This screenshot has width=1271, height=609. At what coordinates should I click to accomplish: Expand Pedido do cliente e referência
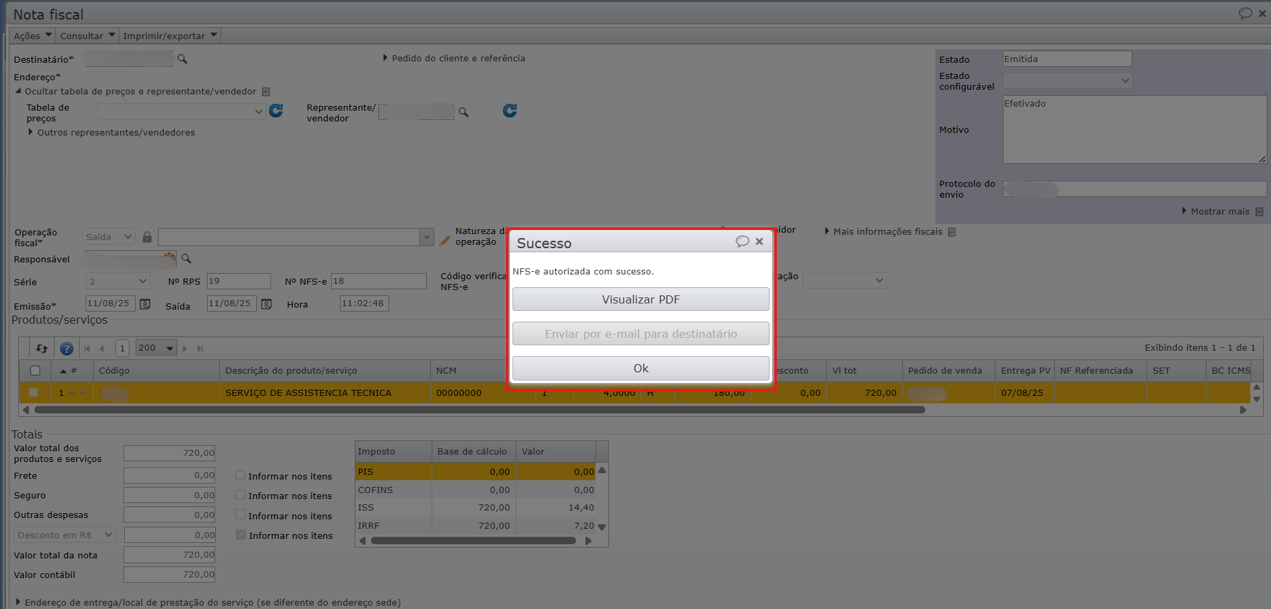[x=385, y=58]
